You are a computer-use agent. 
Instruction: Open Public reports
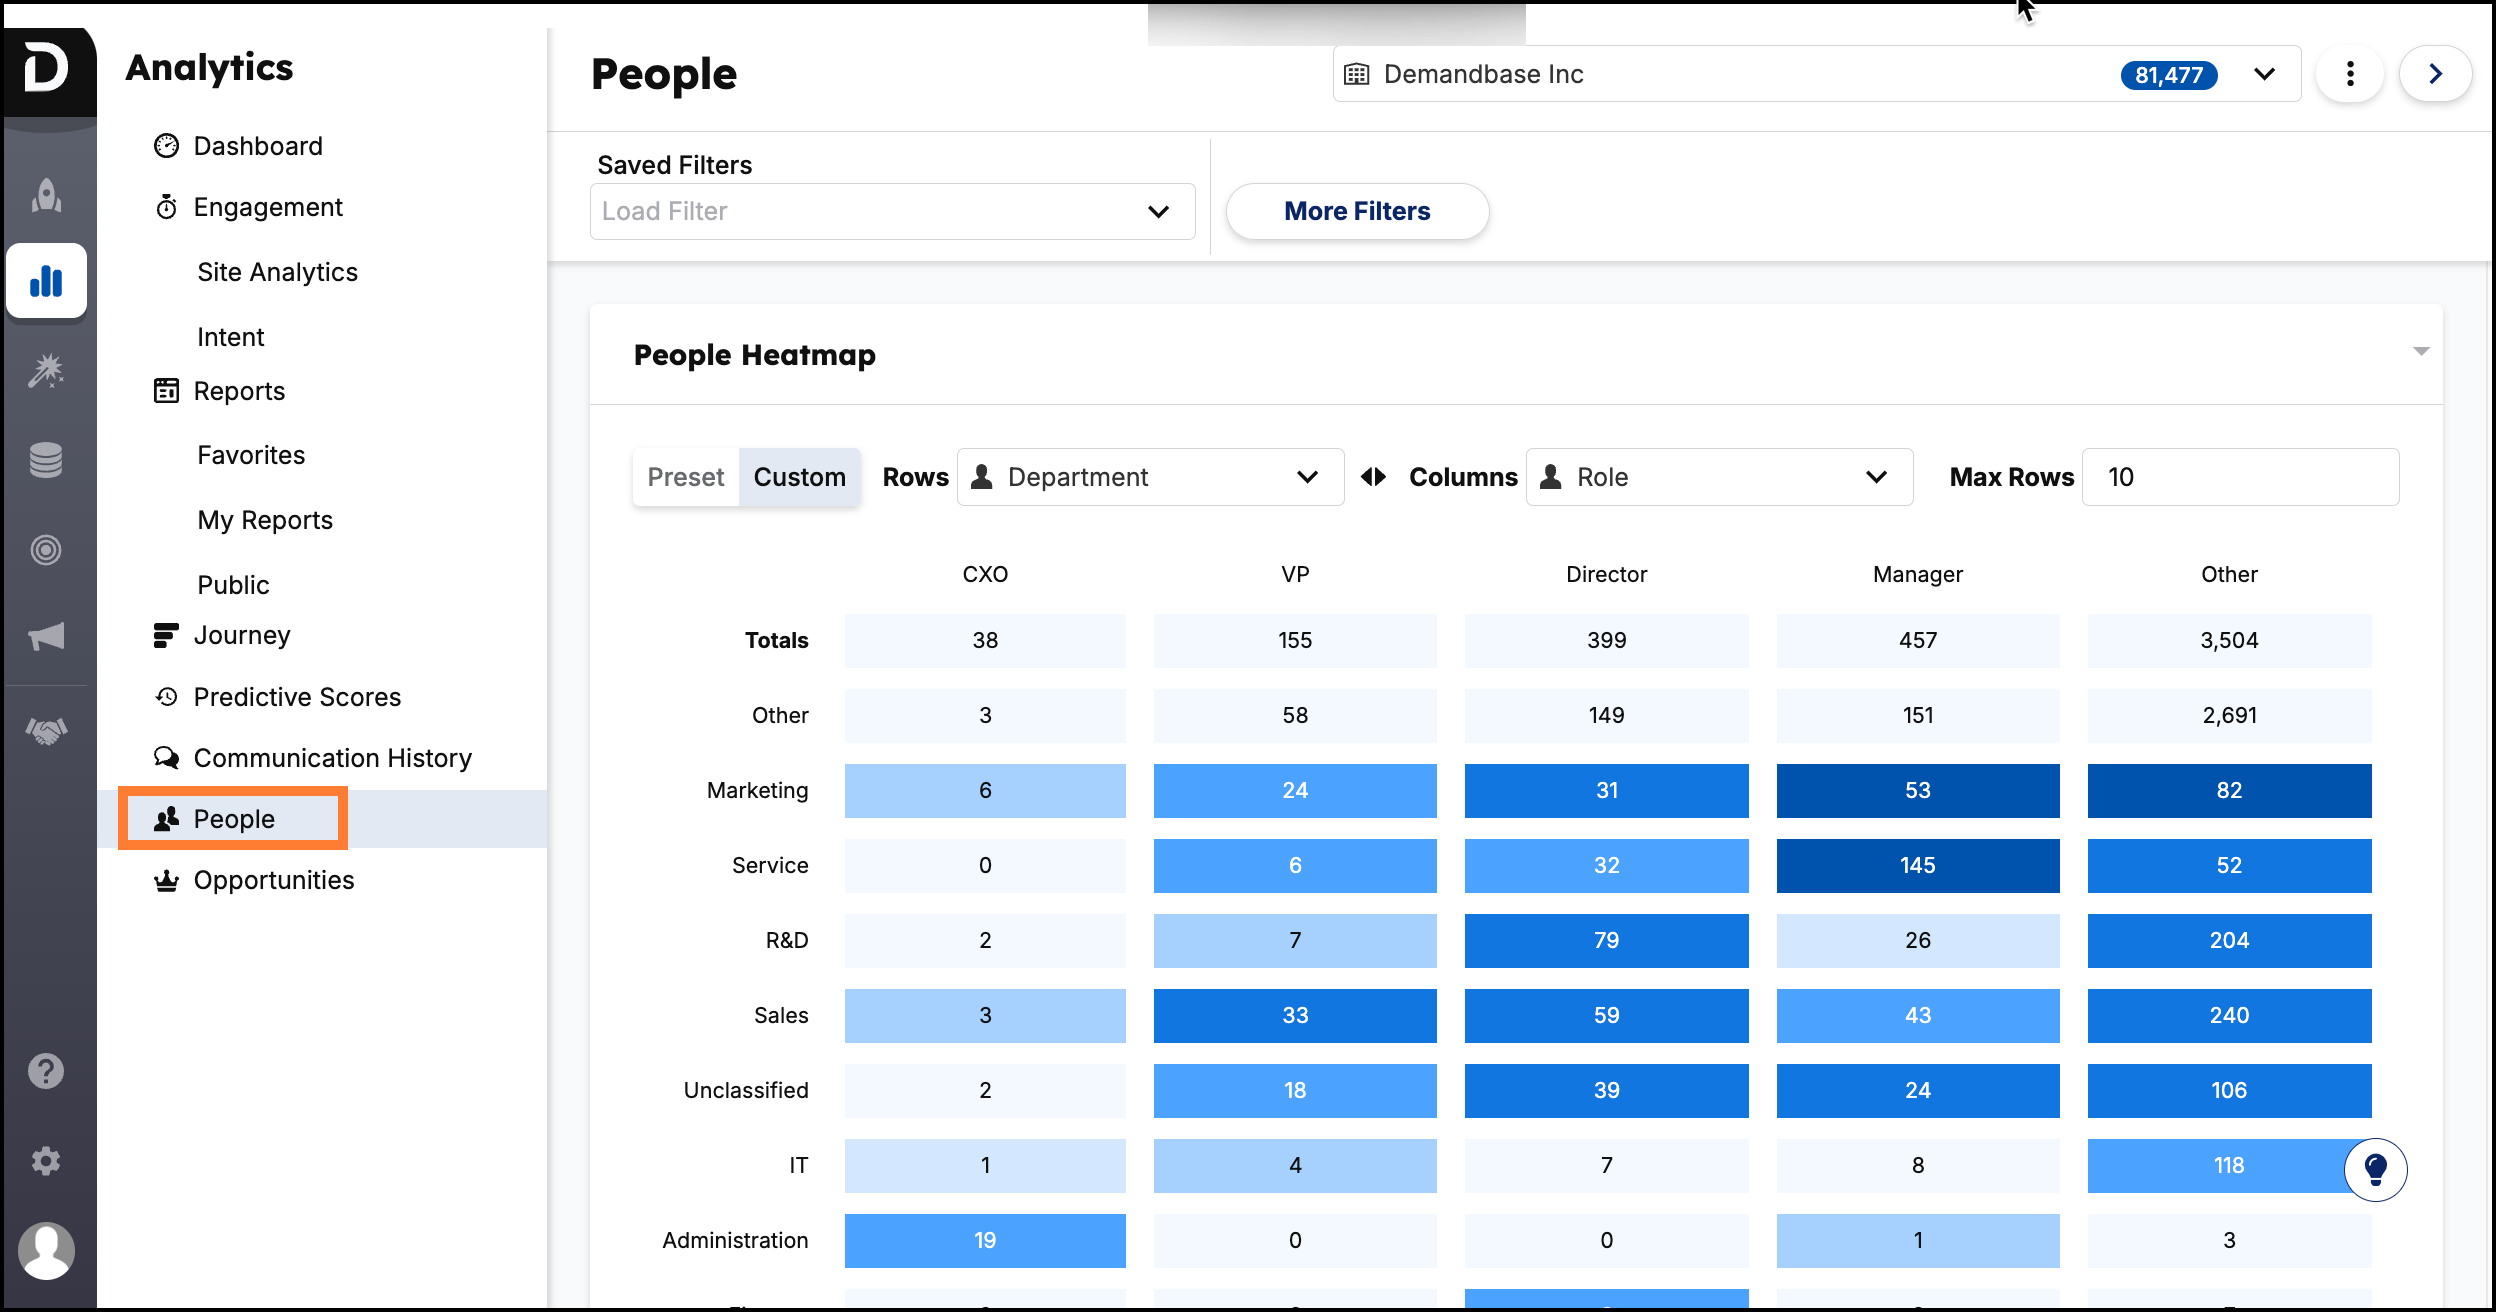(x=233, y=585)
